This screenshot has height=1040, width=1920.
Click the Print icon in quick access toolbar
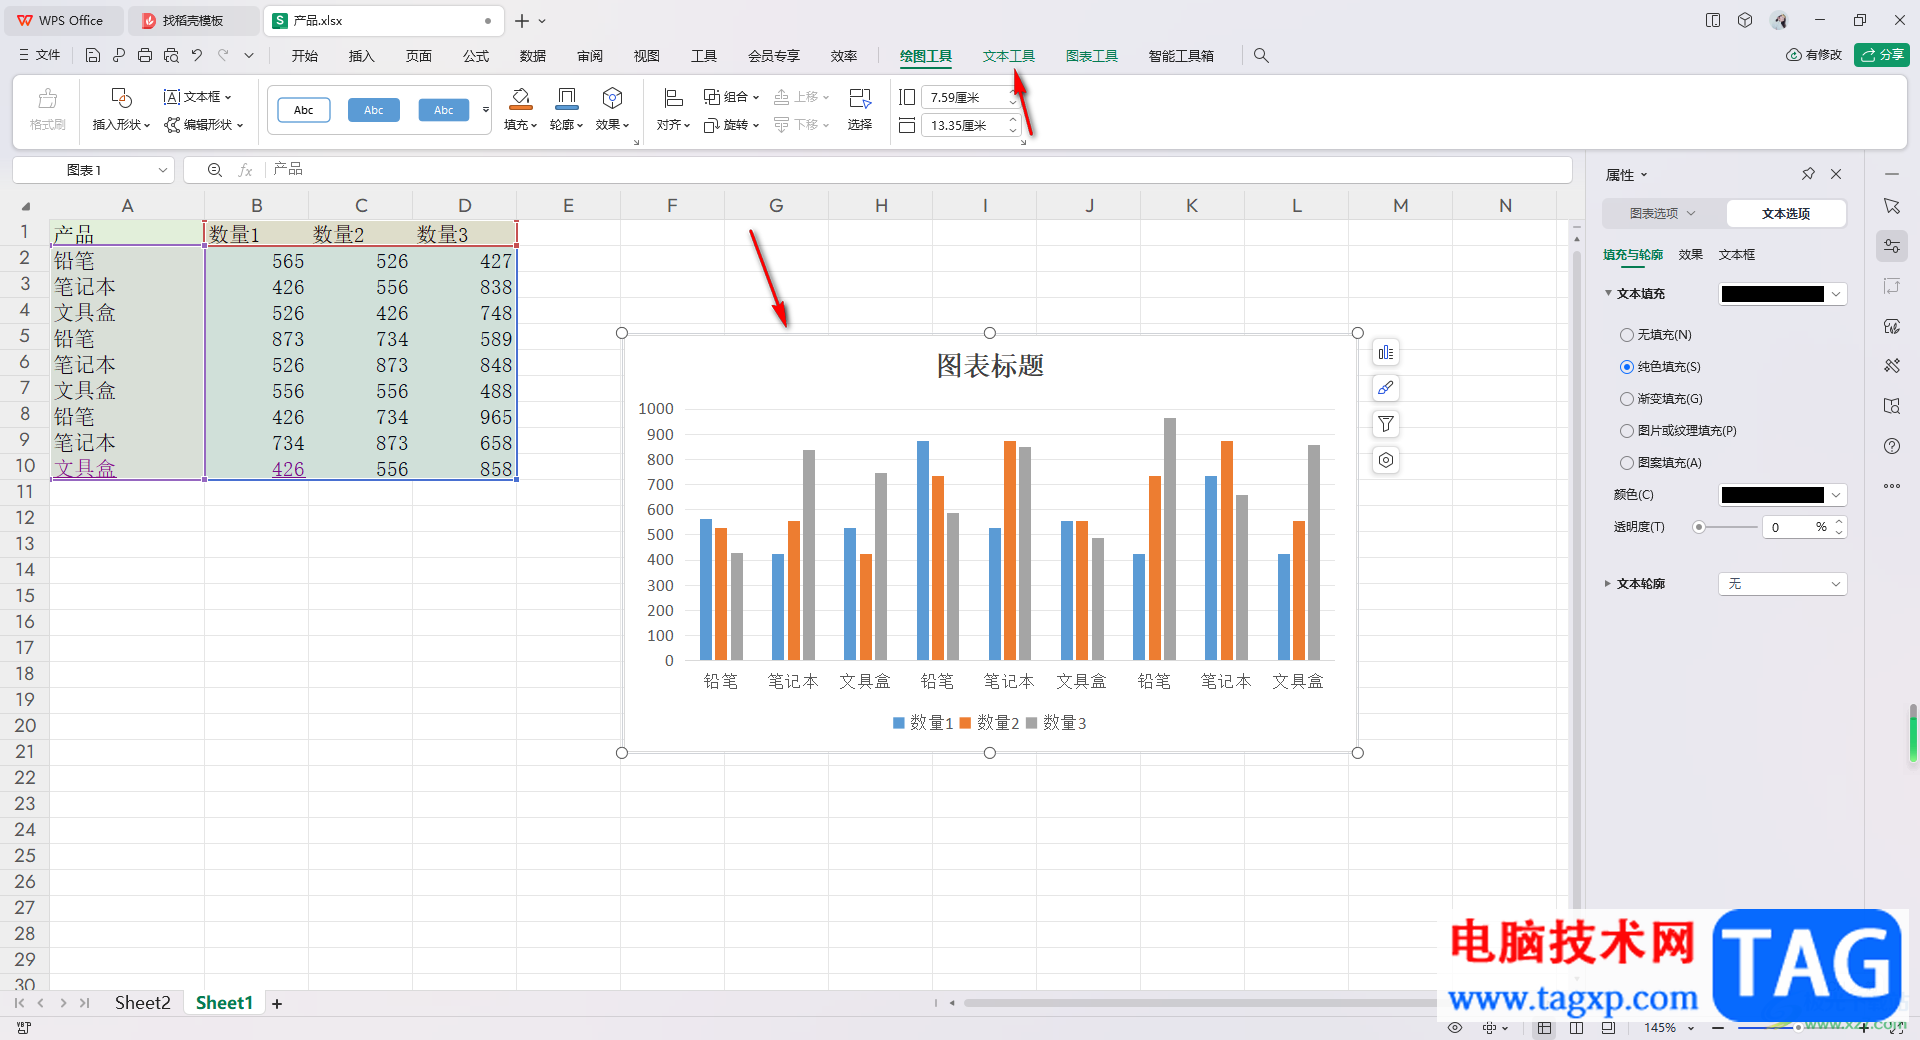pos(145,56)
